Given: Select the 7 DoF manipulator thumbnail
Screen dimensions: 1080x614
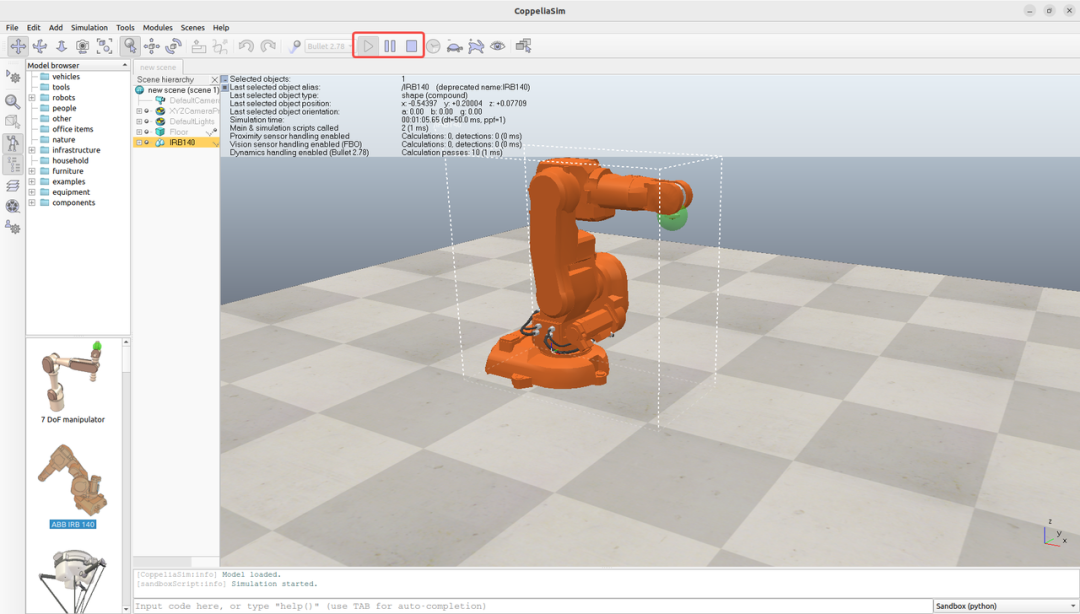Looking at the screenshot, I should (72, 381).
